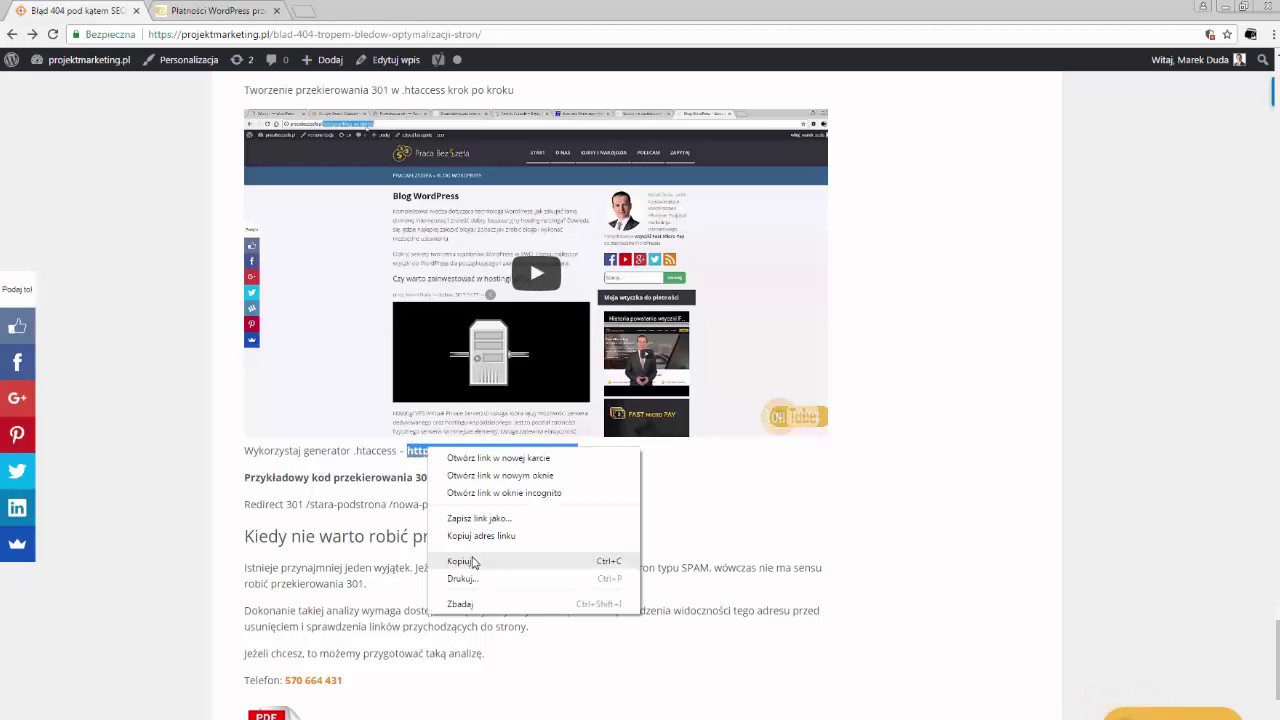Click the 'Bezpieczna' secure site indicator
This screenshot has width=1280, height=720.
(x=103, y=34)
